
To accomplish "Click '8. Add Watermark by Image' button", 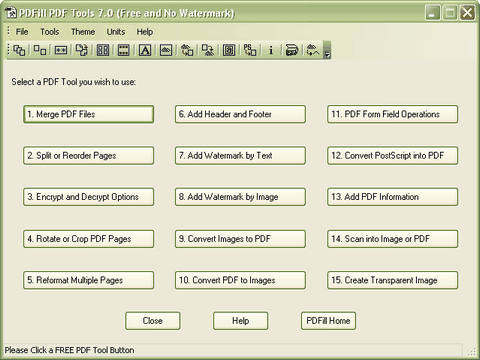I will (240, 197).
